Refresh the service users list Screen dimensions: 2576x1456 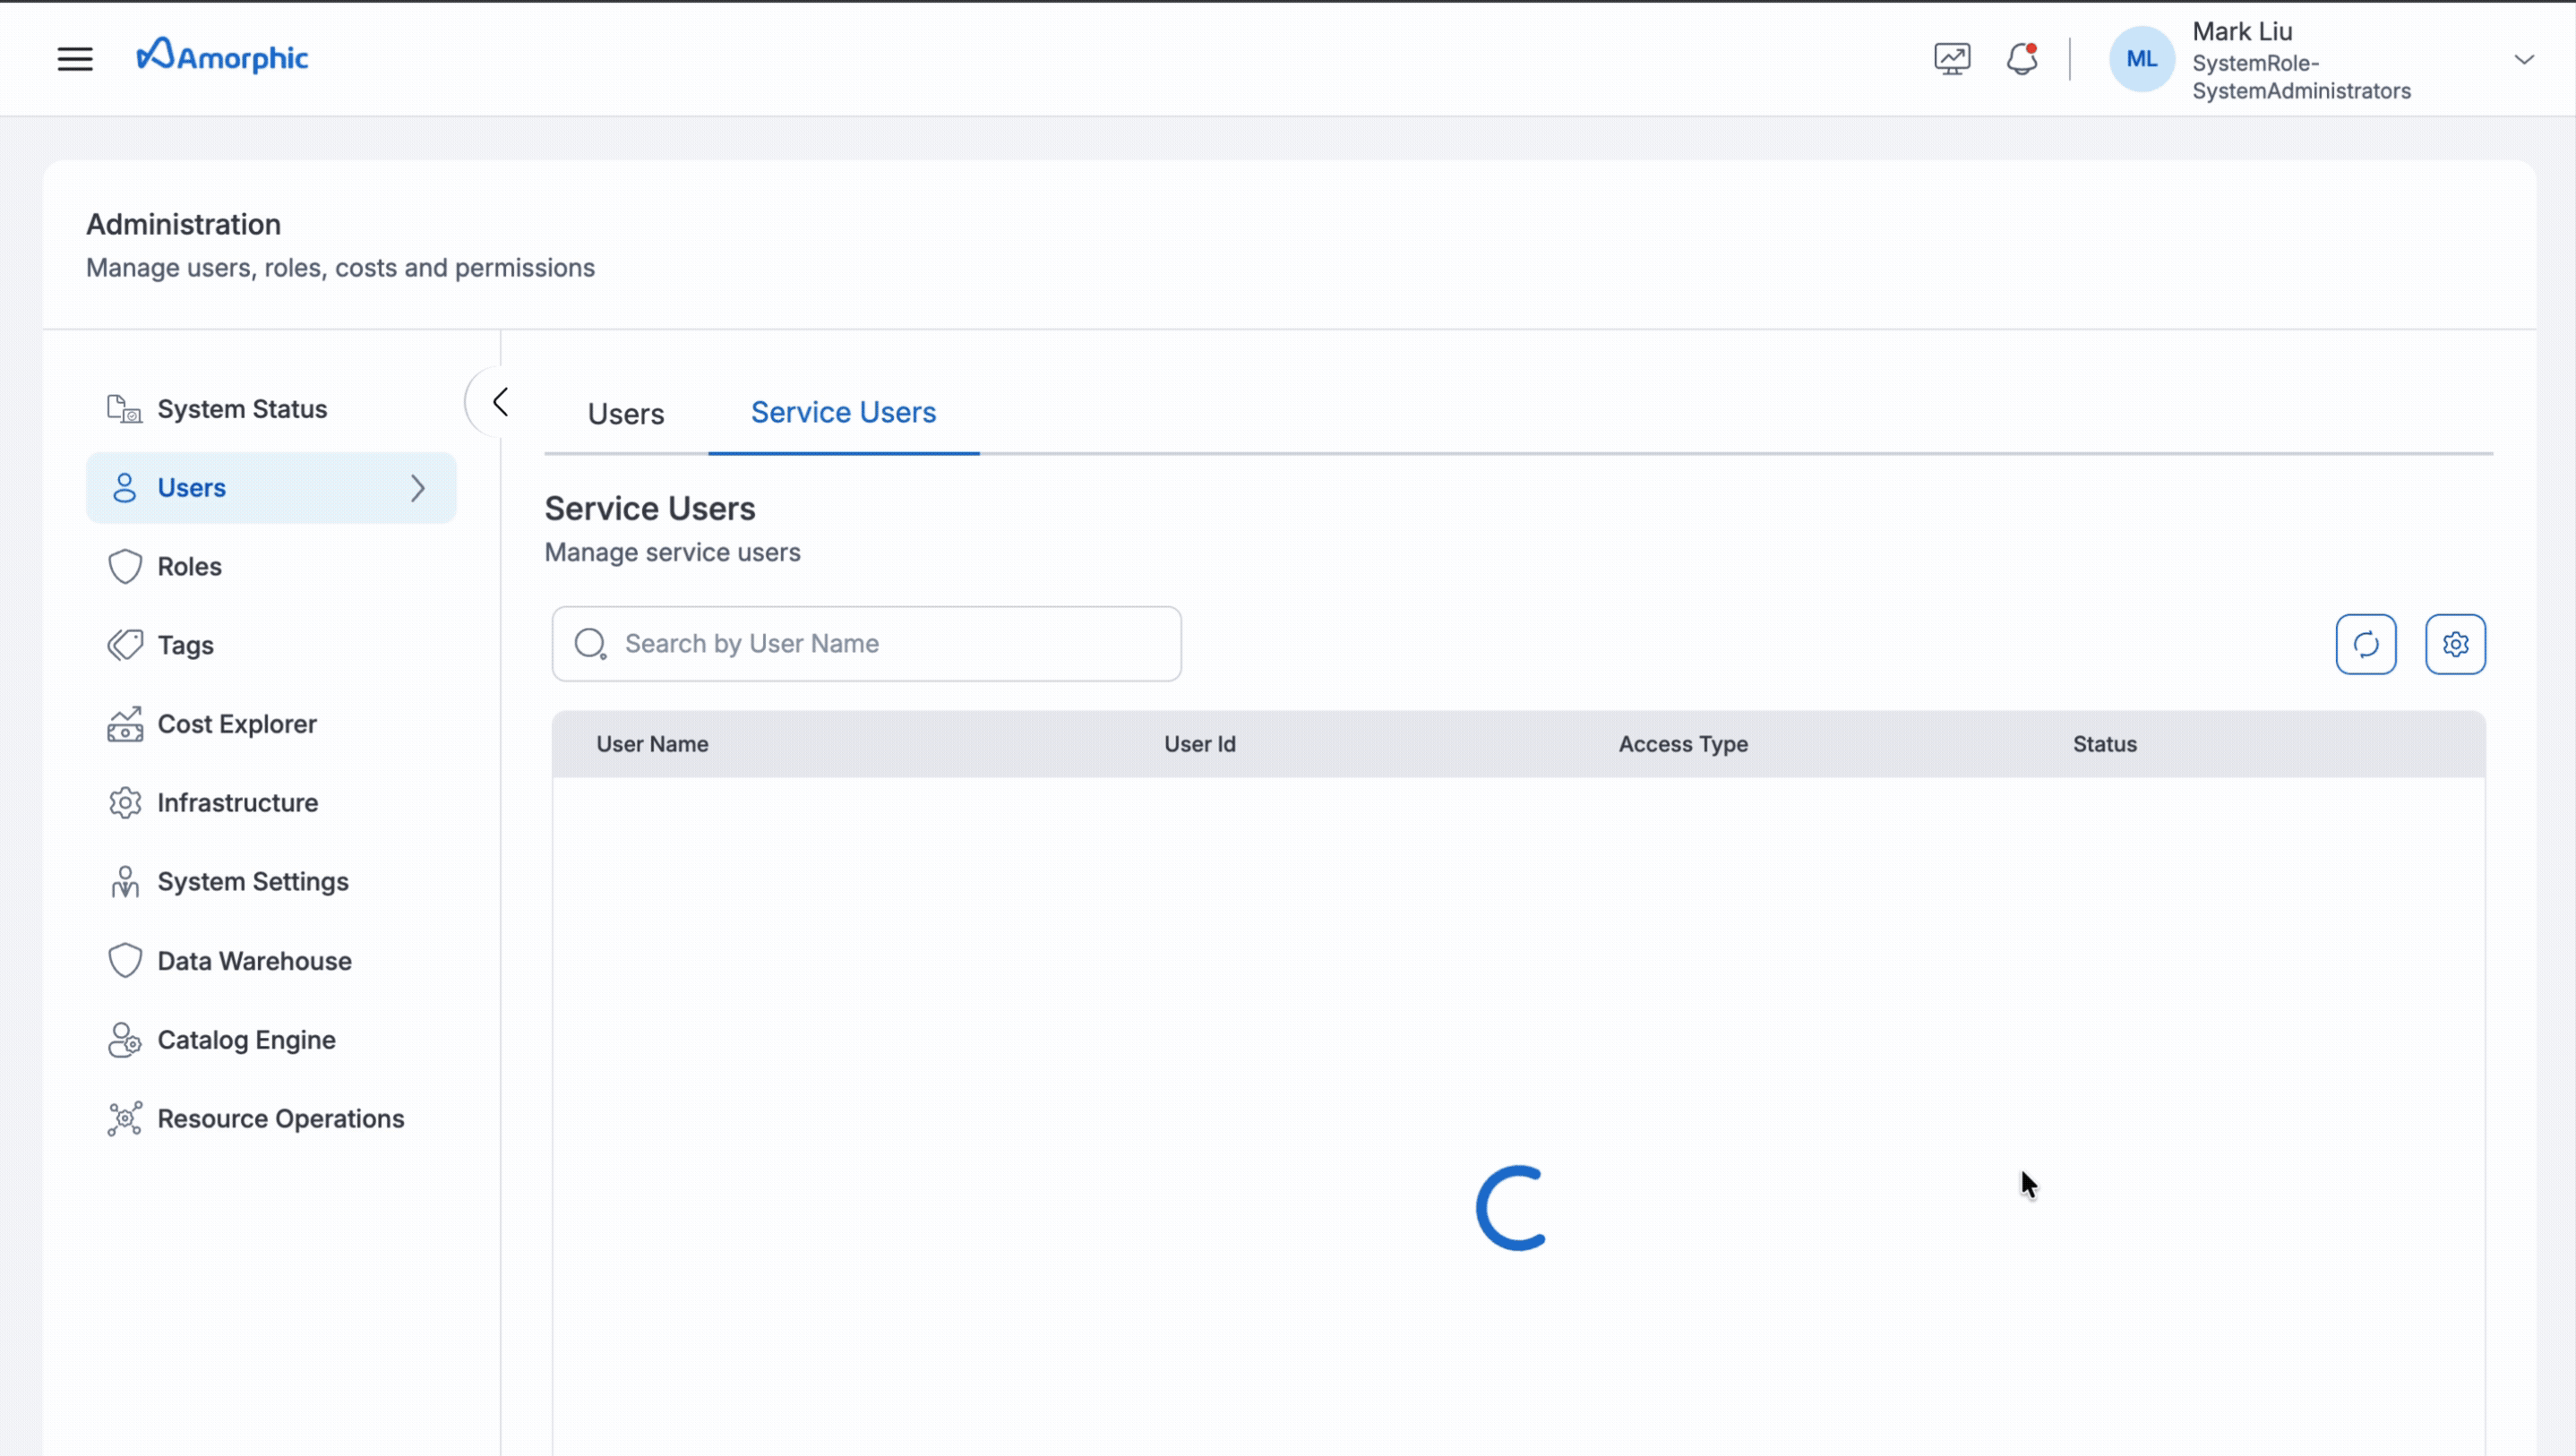(x=2365, y=644)
